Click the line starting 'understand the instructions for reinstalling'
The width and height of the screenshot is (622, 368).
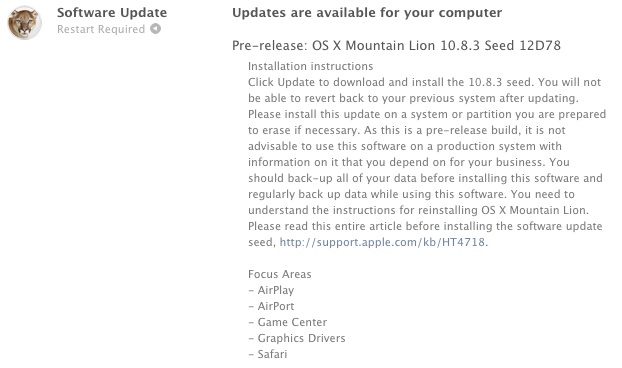[x=419, y=210]
